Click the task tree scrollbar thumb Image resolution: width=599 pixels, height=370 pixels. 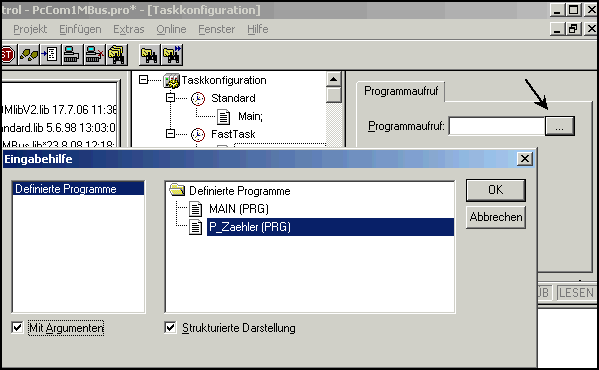(333, 95)
